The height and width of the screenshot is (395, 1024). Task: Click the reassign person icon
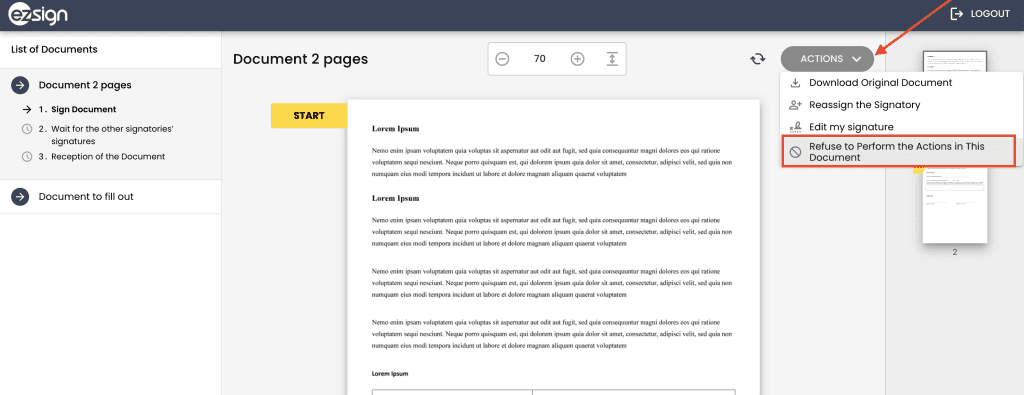click(x=795, y=104)
